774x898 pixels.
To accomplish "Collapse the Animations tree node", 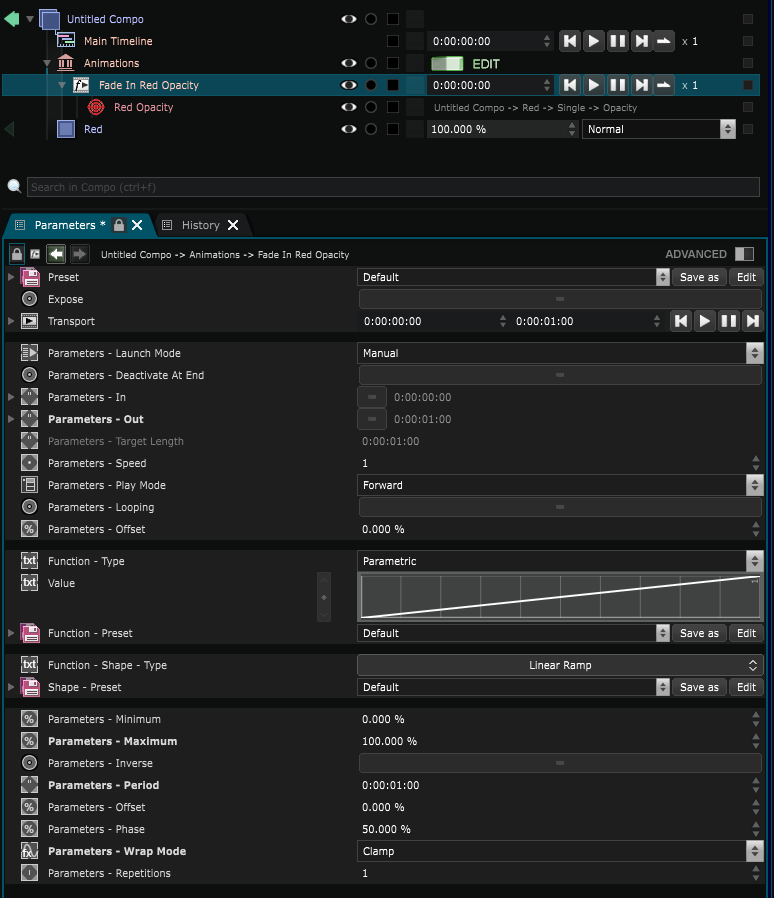I will pyautogui.click(x=47, y=63).
